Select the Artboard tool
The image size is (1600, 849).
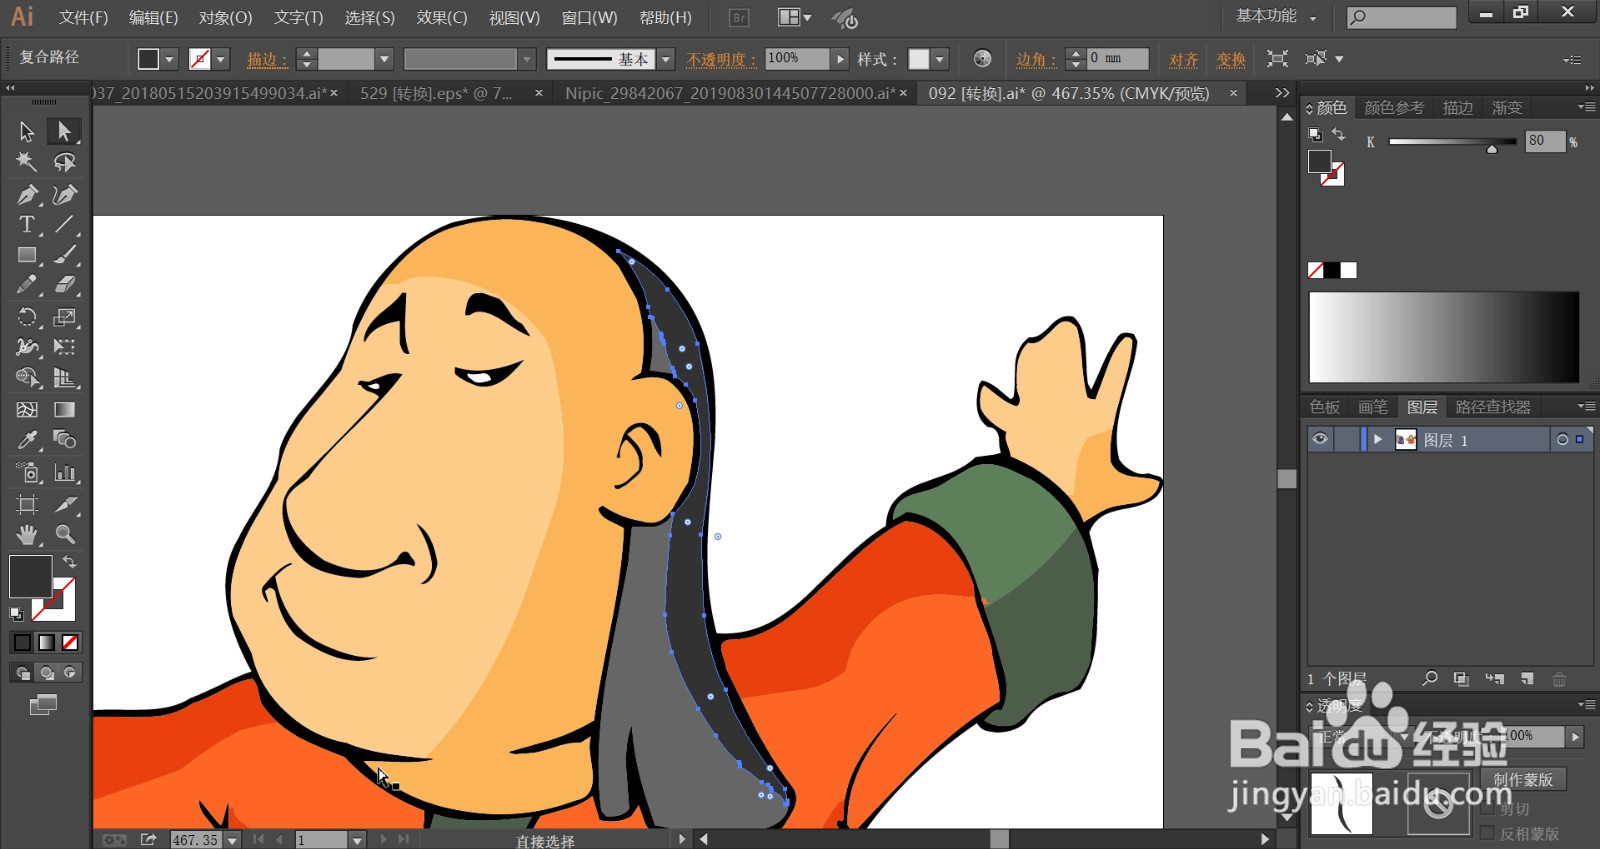point(27,504)
